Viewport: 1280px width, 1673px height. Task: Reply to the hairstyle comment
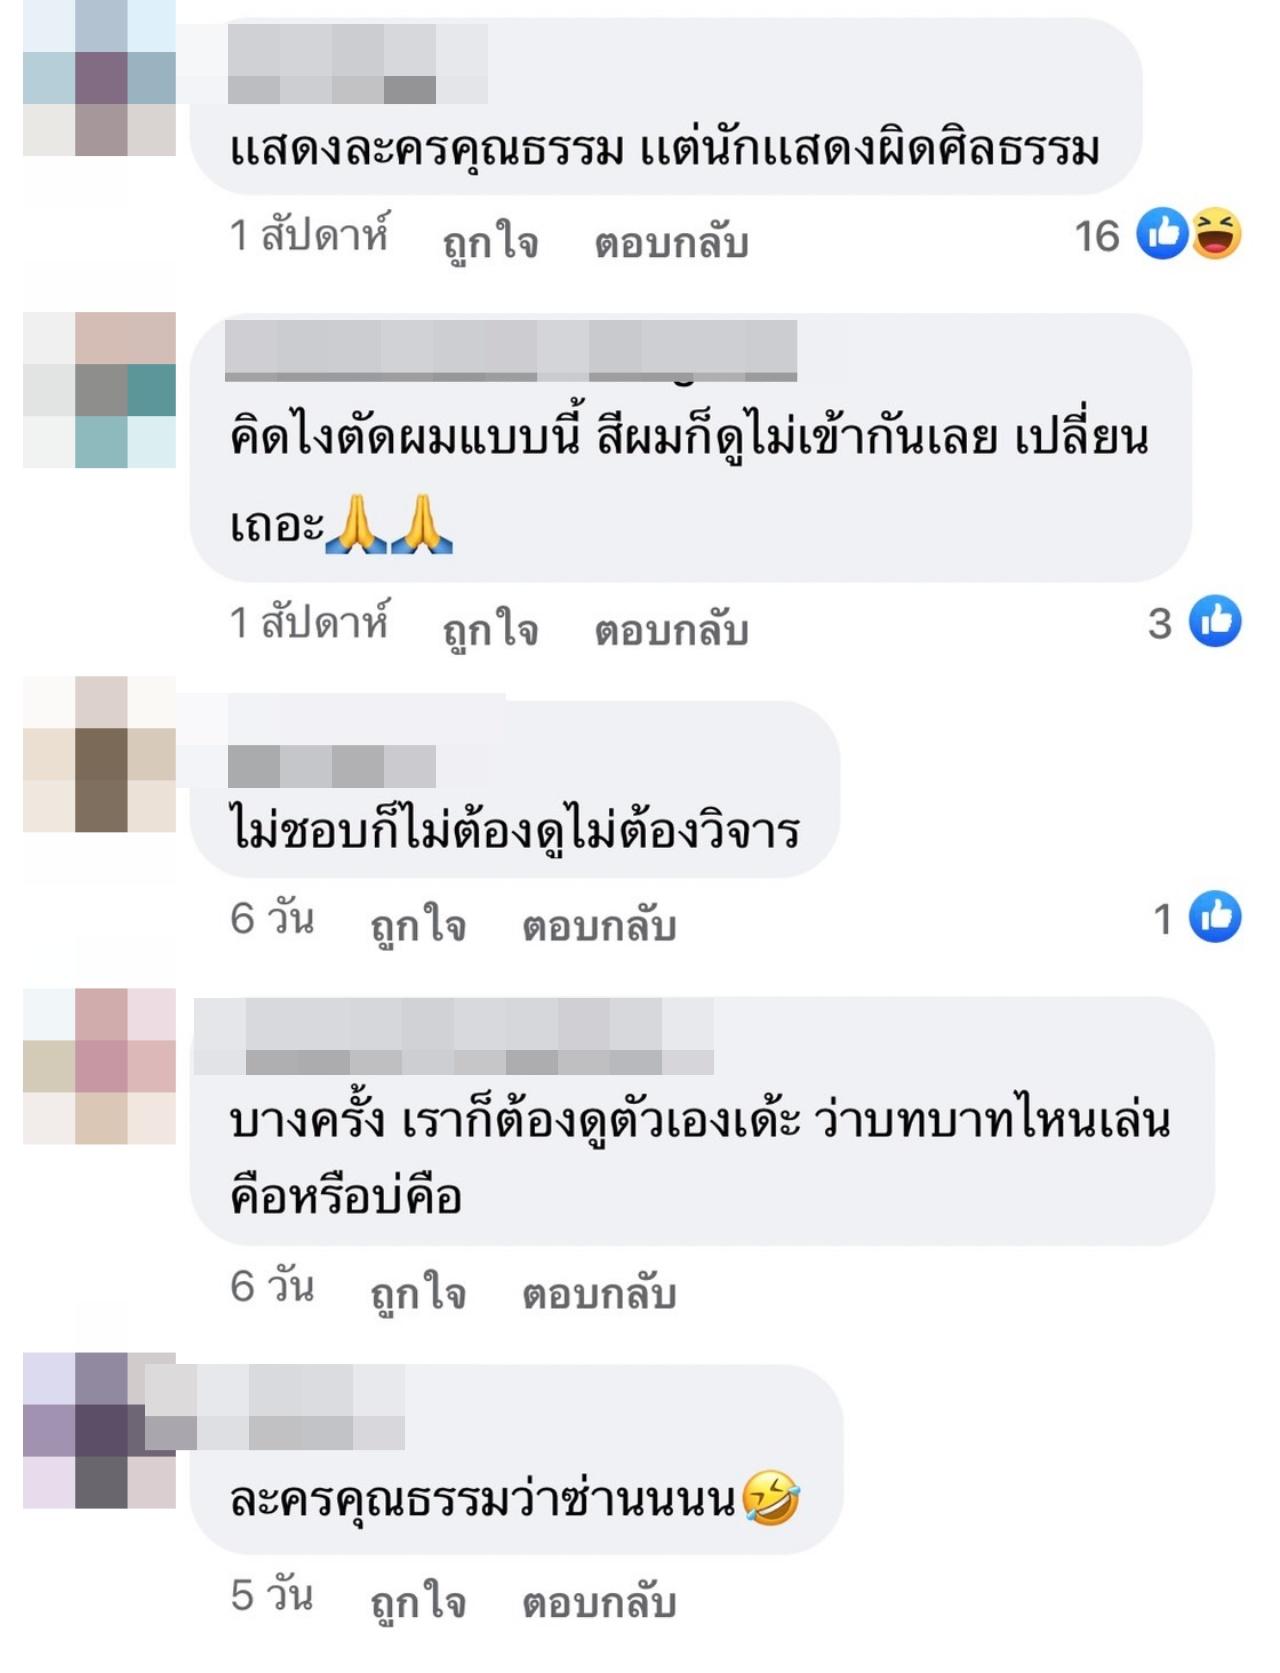coord(671,629)
